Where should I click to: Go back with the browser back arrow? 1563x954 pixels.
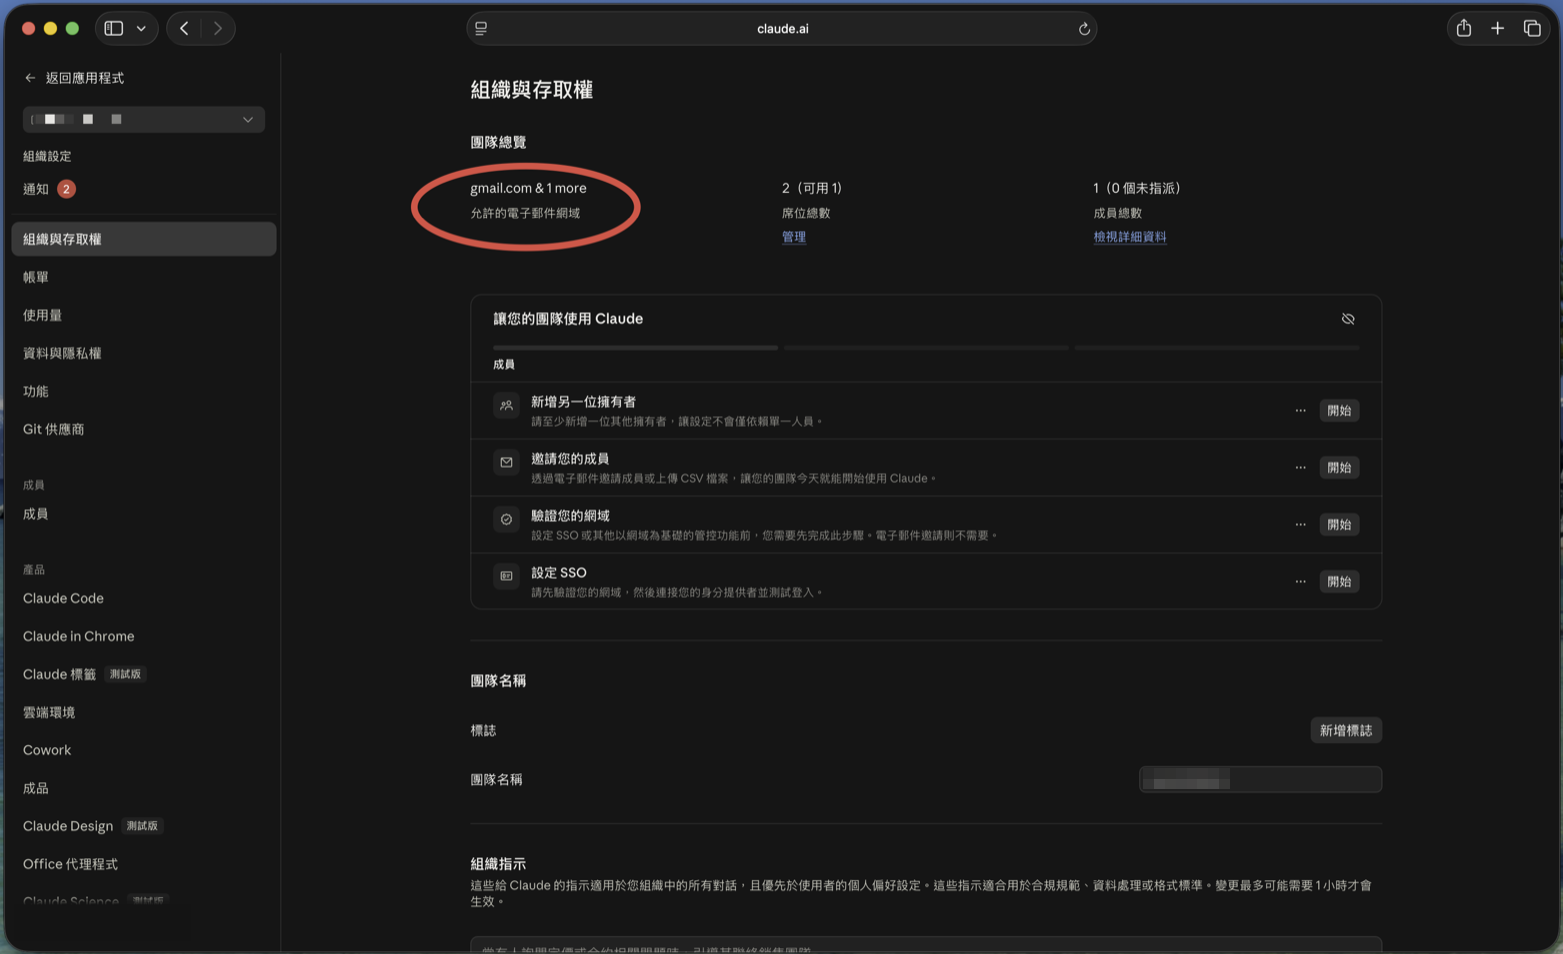point(184,28)
